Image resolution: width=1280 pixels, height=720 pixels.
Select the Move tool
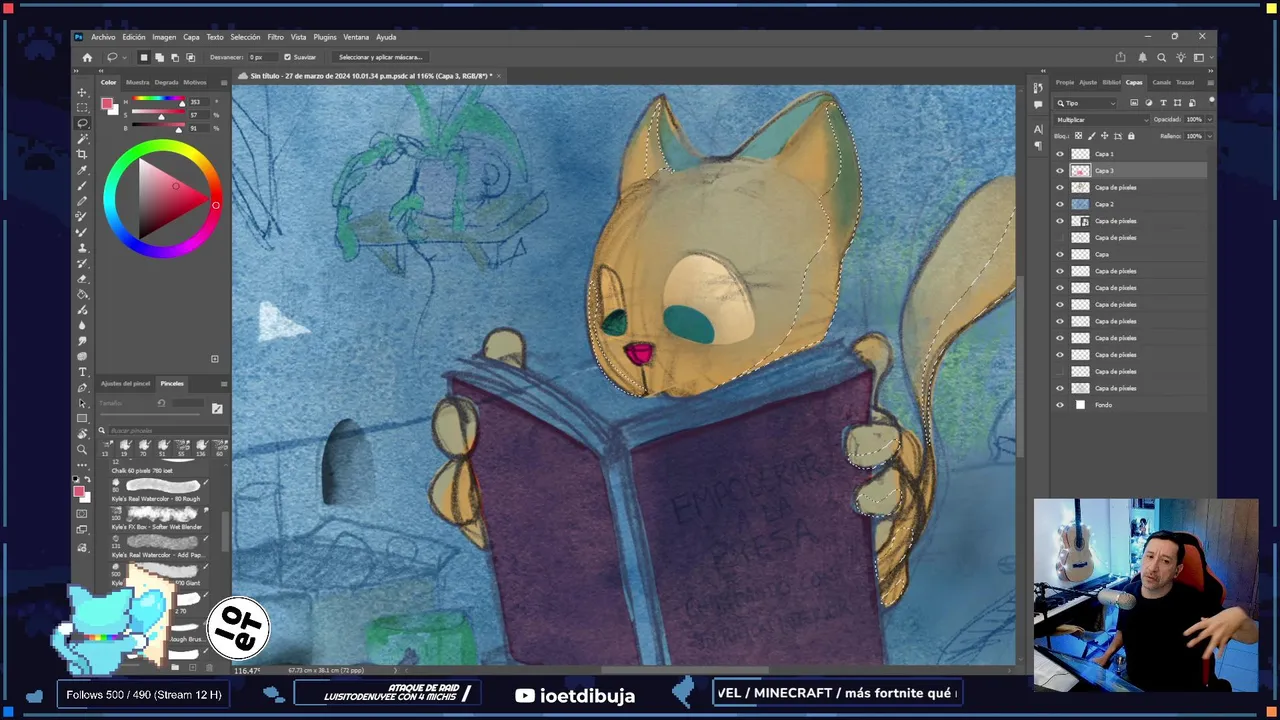pyautogui.click(x=82, y=92)
